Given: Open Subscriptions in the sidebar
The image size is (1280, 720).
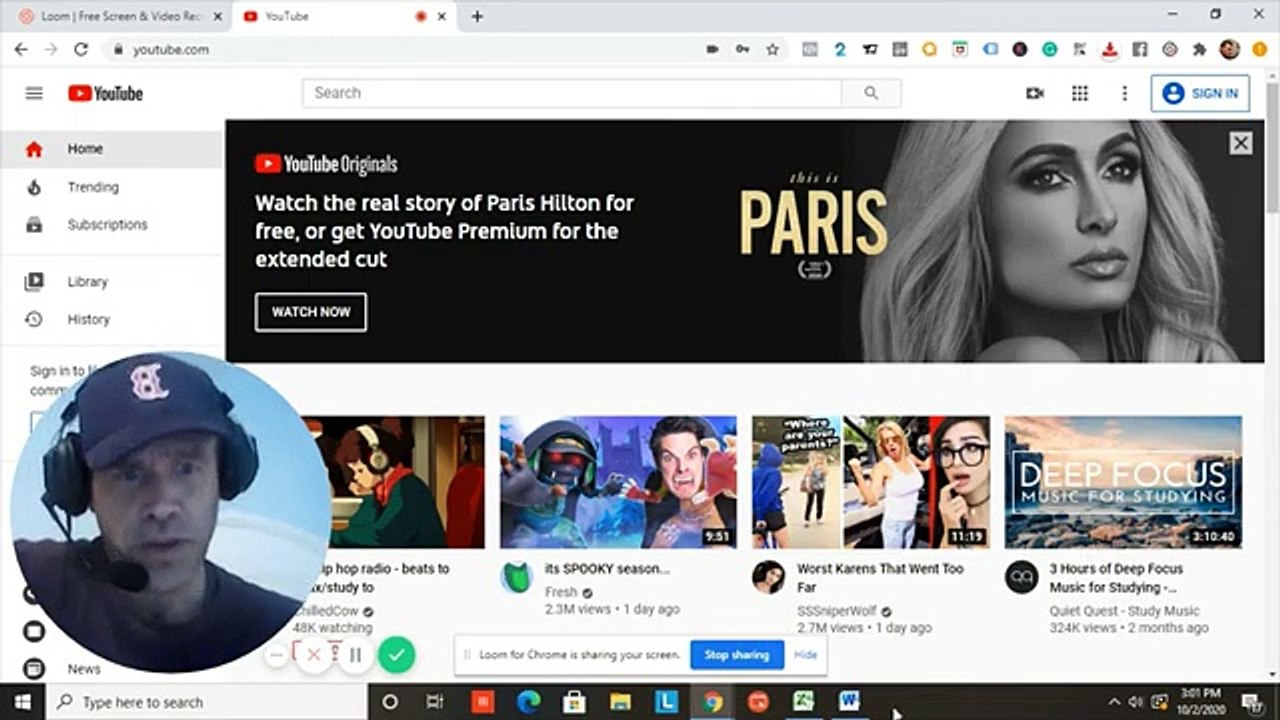Looking at the screenshot, I should coord(111,225).
